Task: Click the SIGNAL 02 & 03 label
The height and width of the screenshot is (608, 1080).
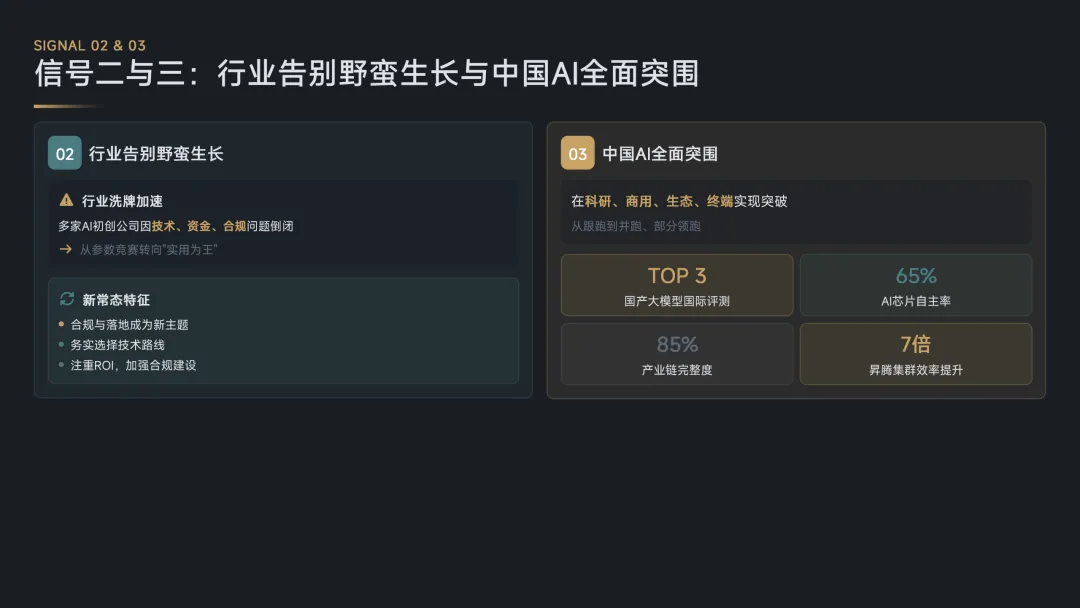Action: [90, 45]
